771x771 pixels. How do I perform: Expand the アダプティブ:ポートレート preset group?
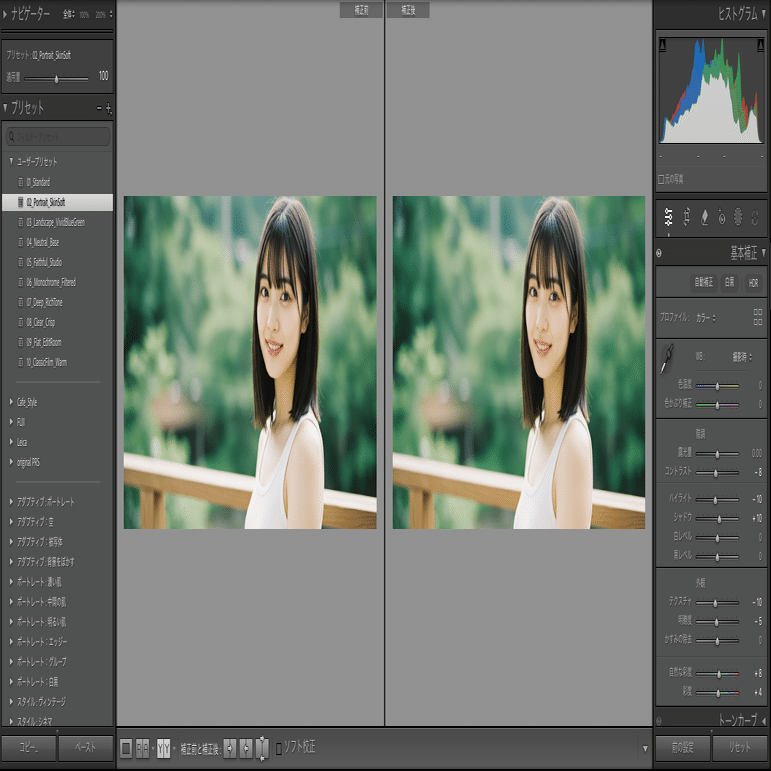(11, 502)
